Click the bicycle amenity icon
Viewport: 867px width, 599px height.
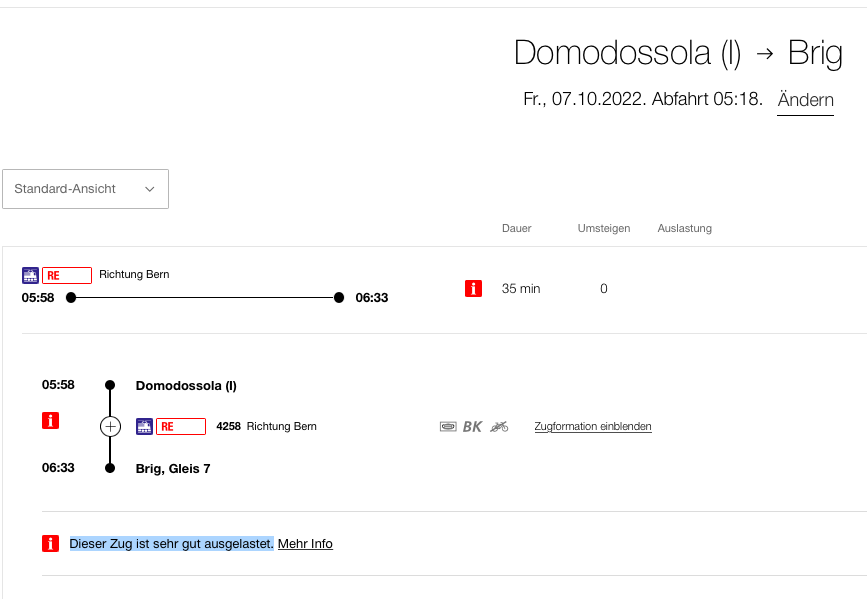(499, 426)
